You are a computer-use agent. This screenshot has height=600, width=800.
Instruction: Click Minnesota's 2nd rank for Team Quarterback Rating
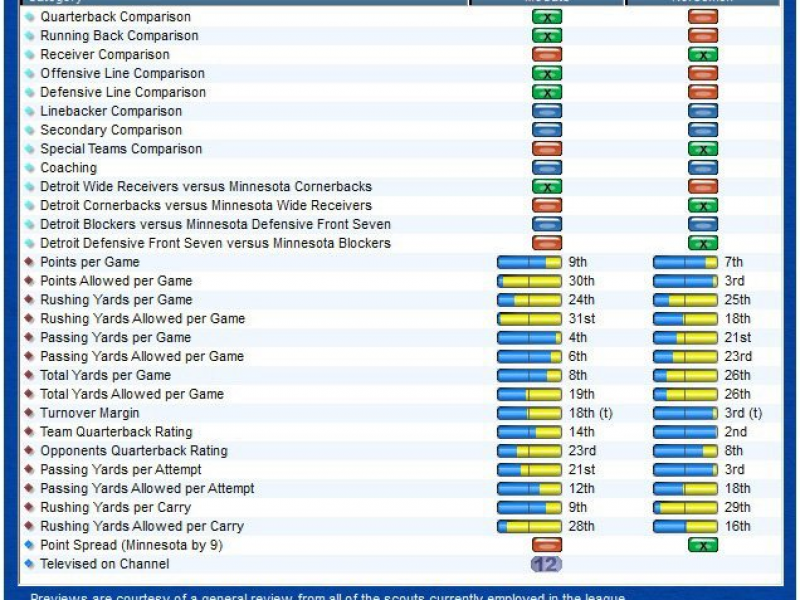click(736, 432)
